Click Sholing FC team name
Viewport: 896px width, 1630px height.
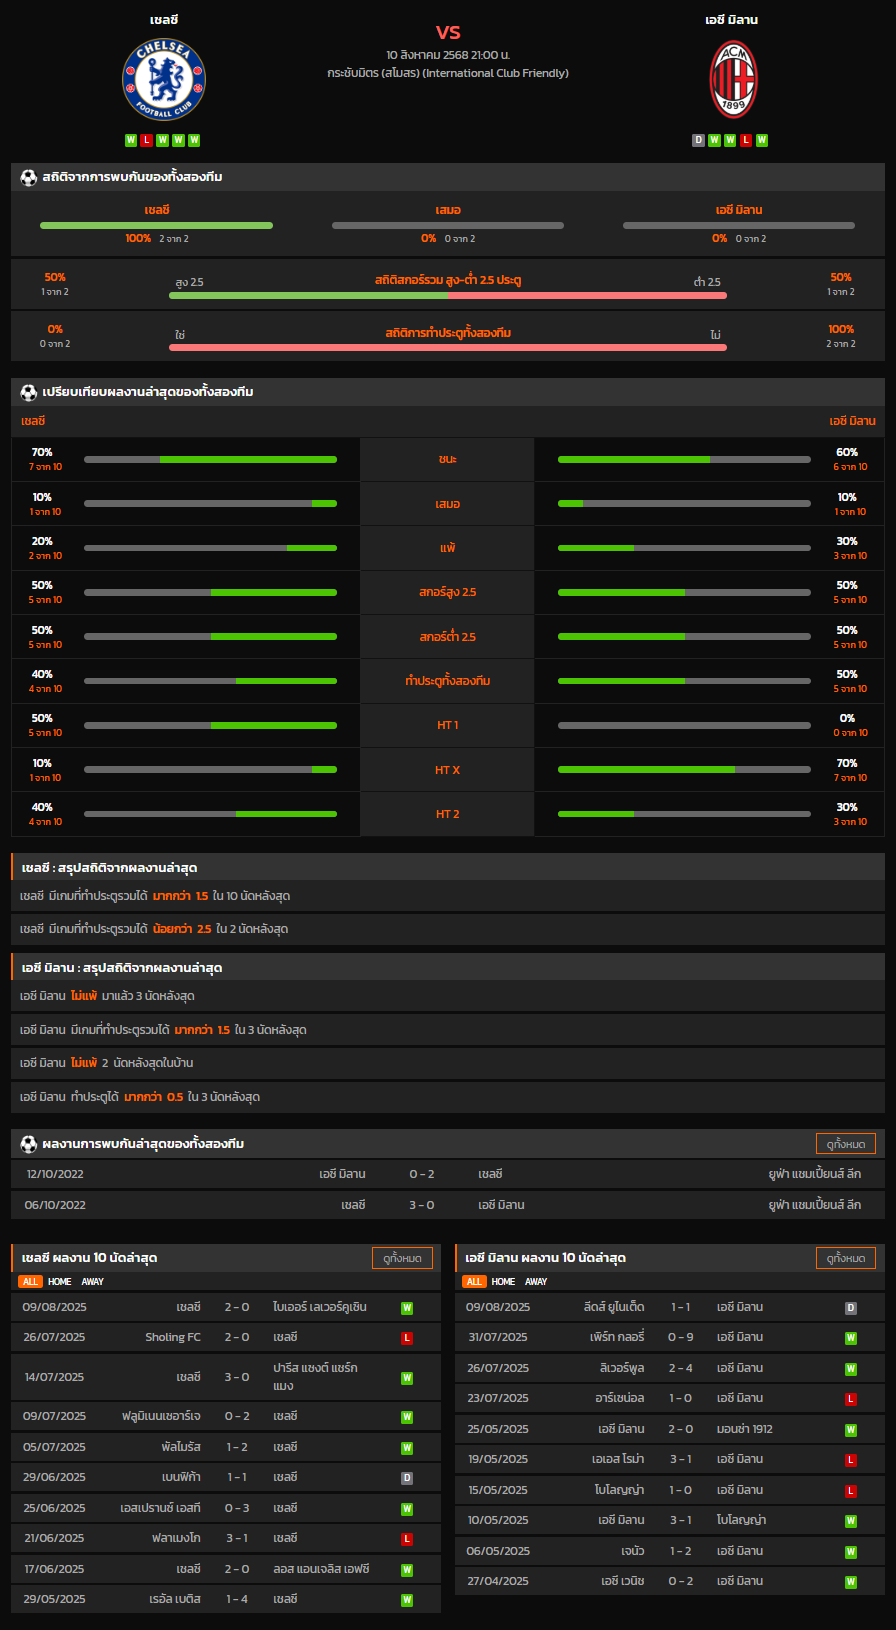click(x=173, y=1337)
